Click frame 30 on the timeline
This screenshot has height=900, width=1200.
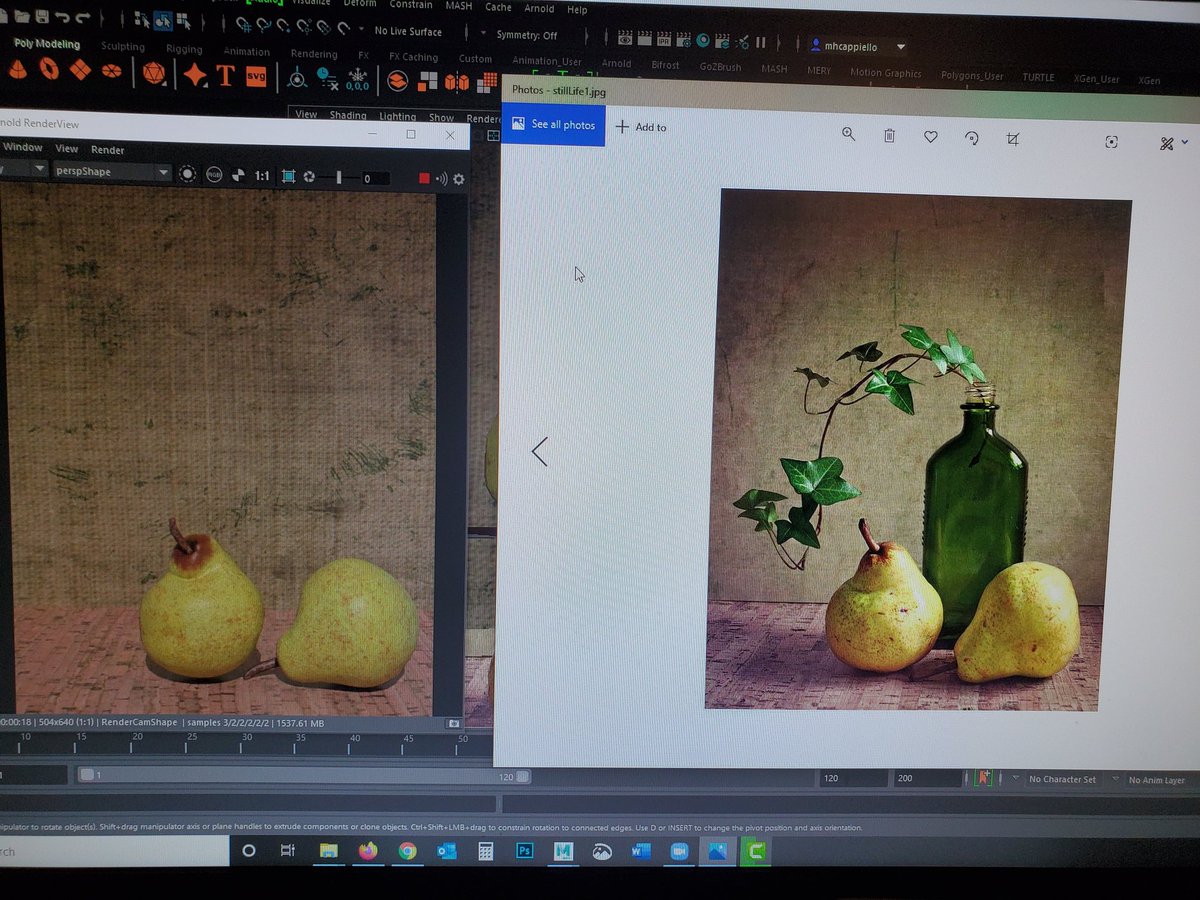coord(246,741)
